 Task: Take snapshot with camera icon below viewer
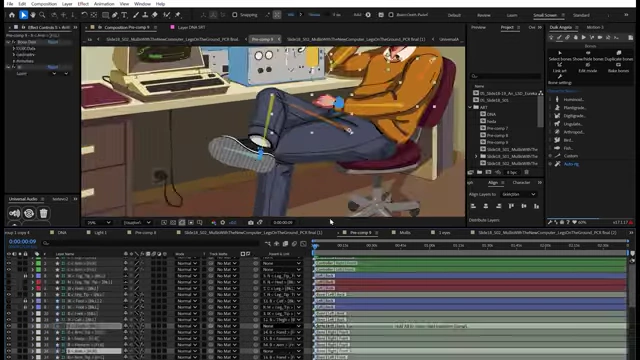point(251,222)
